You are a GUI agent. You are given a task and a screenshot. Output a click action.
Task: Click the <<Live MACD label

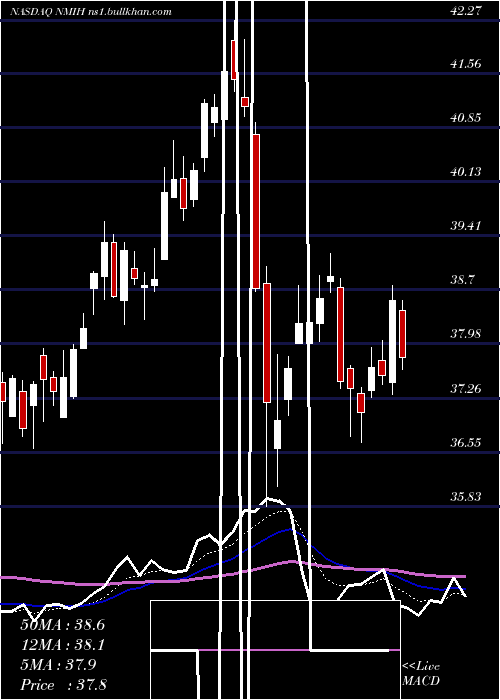(421, 673)
